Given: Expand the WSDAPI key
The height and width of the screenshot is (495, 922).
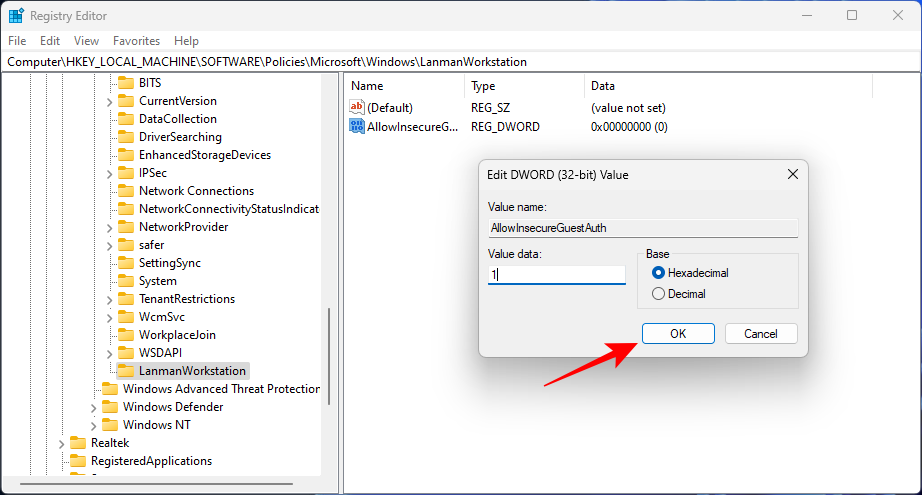Looking at the screenshot, I should [109, 354].
